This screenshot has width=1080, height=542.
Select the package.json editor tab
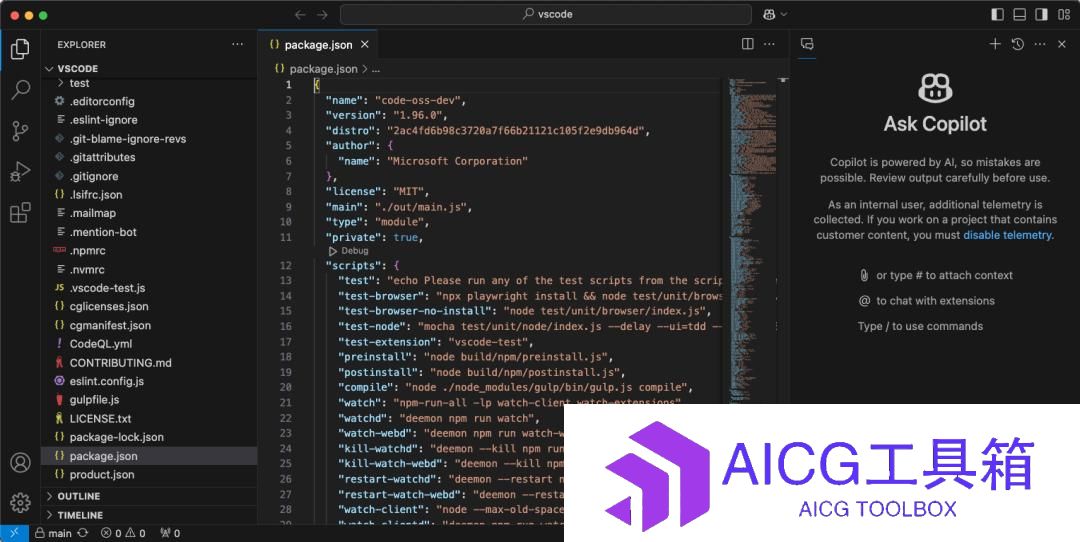pos(318,45)
